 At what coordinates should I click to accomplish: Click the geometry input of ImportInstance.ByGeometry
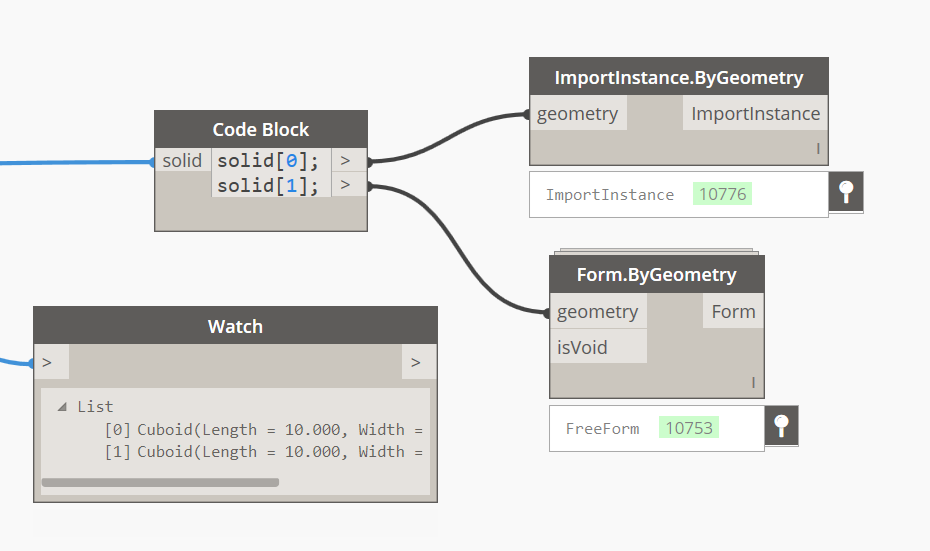pyautogui.click(x=578, y=114)
